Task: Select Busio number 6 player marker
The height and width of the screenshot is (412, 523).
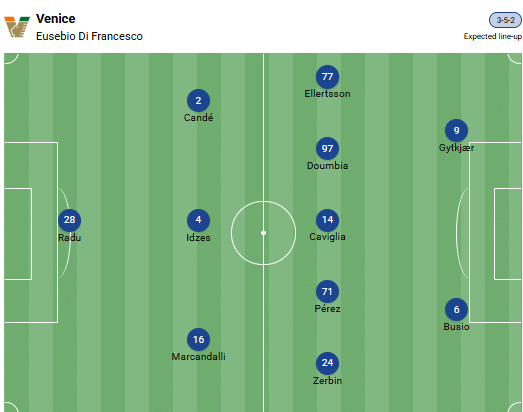Action: (456, 309)
